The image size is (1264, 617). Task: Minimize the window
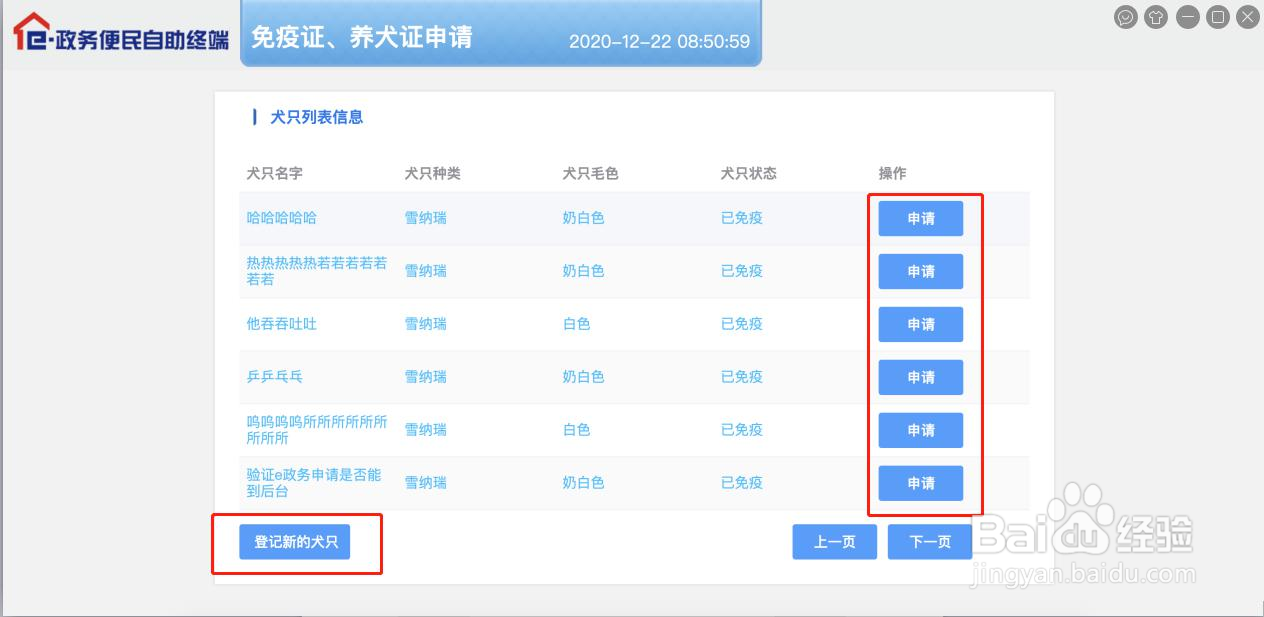pyautogui.click(x=1187, y=17)
